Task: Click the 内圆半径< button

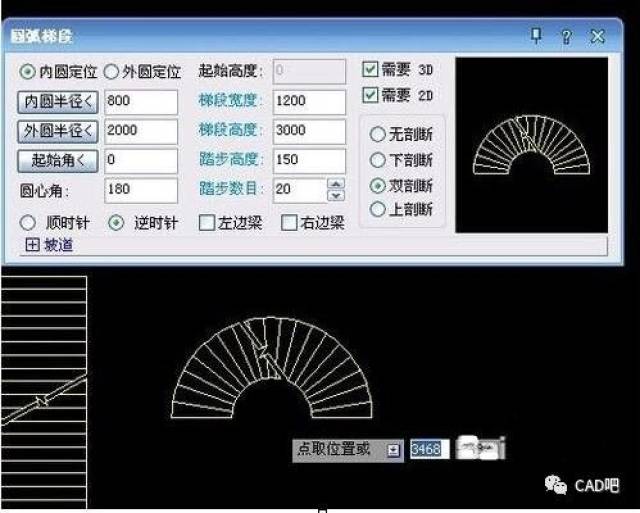Action: click(58, 102)
